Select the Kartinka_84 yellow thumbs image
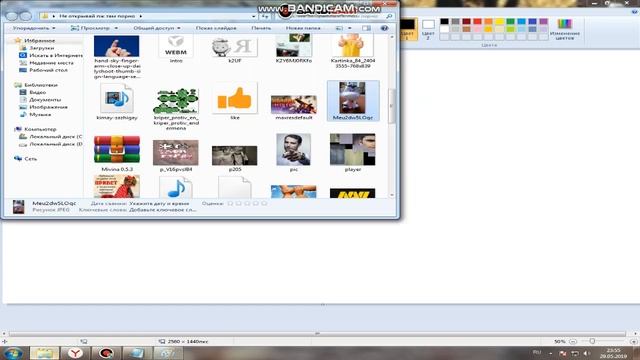This screenshot has height=360, width=640. click(353, 45)
